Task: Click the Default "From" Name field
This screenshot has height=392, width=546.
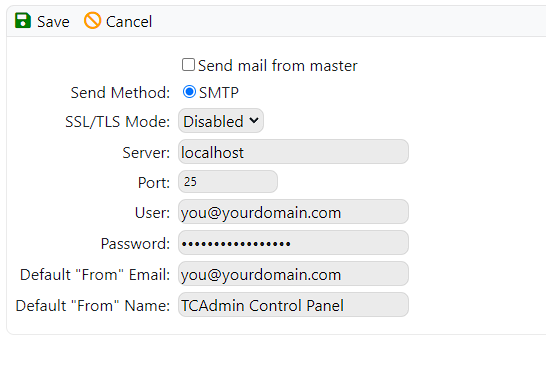Action: tap(293, 305)
